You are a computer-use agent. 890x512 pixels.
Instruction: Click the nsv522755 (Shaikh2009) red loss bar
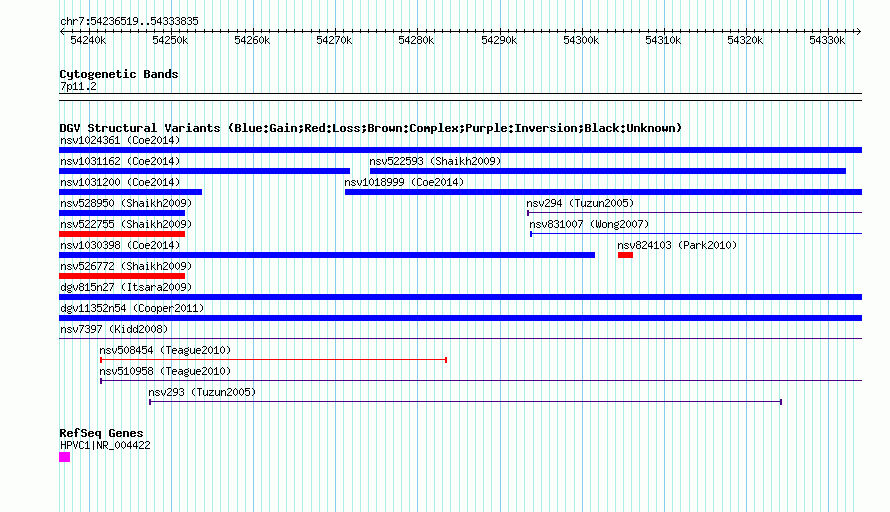122,234
